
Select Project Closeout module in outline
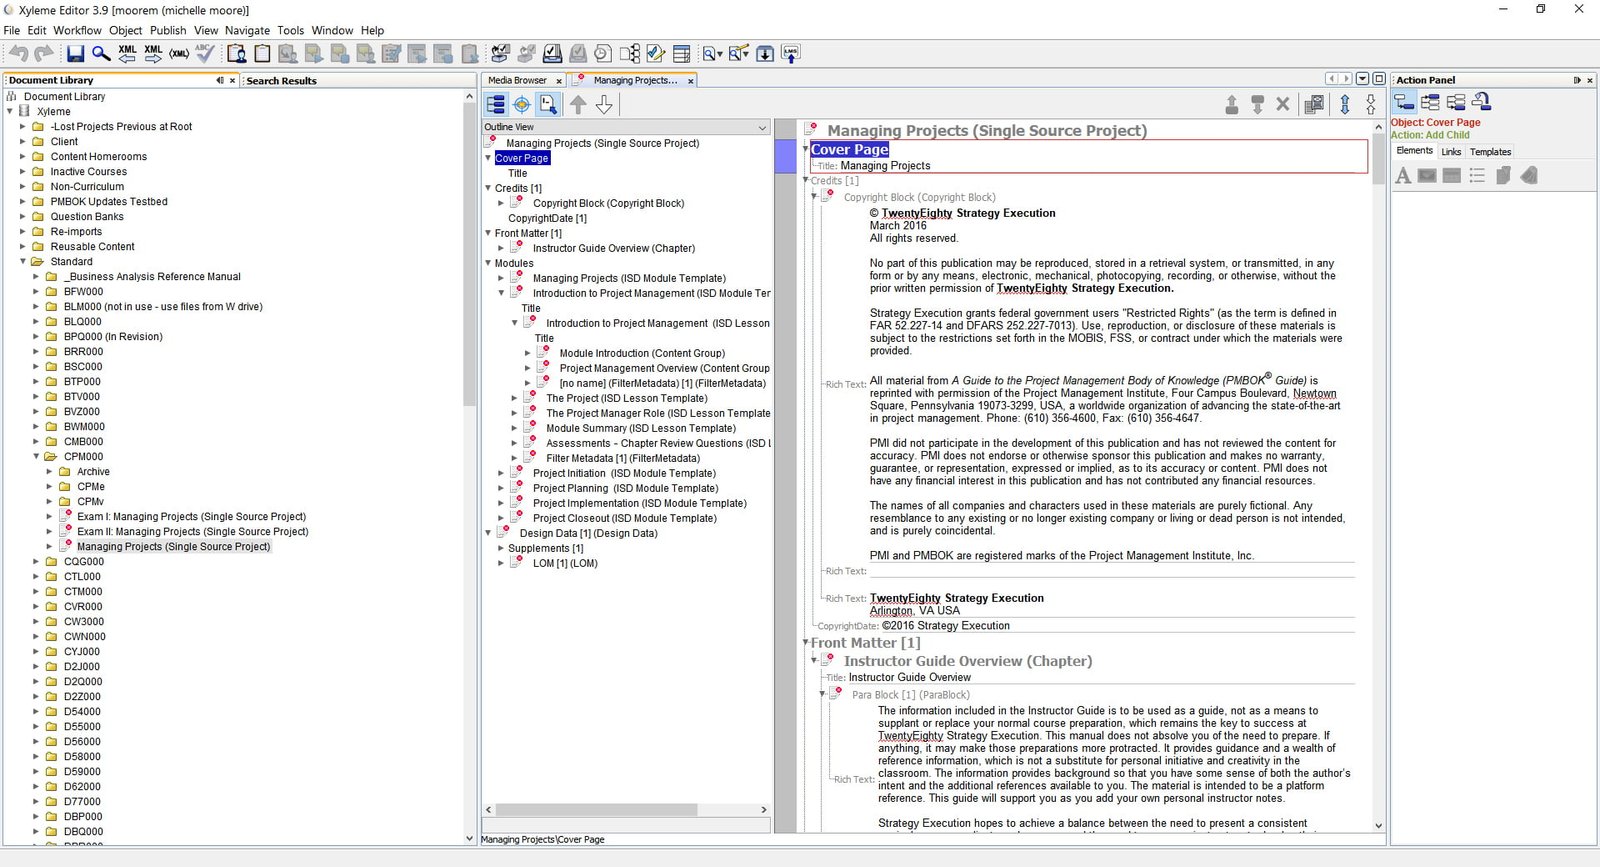(624, 519)
